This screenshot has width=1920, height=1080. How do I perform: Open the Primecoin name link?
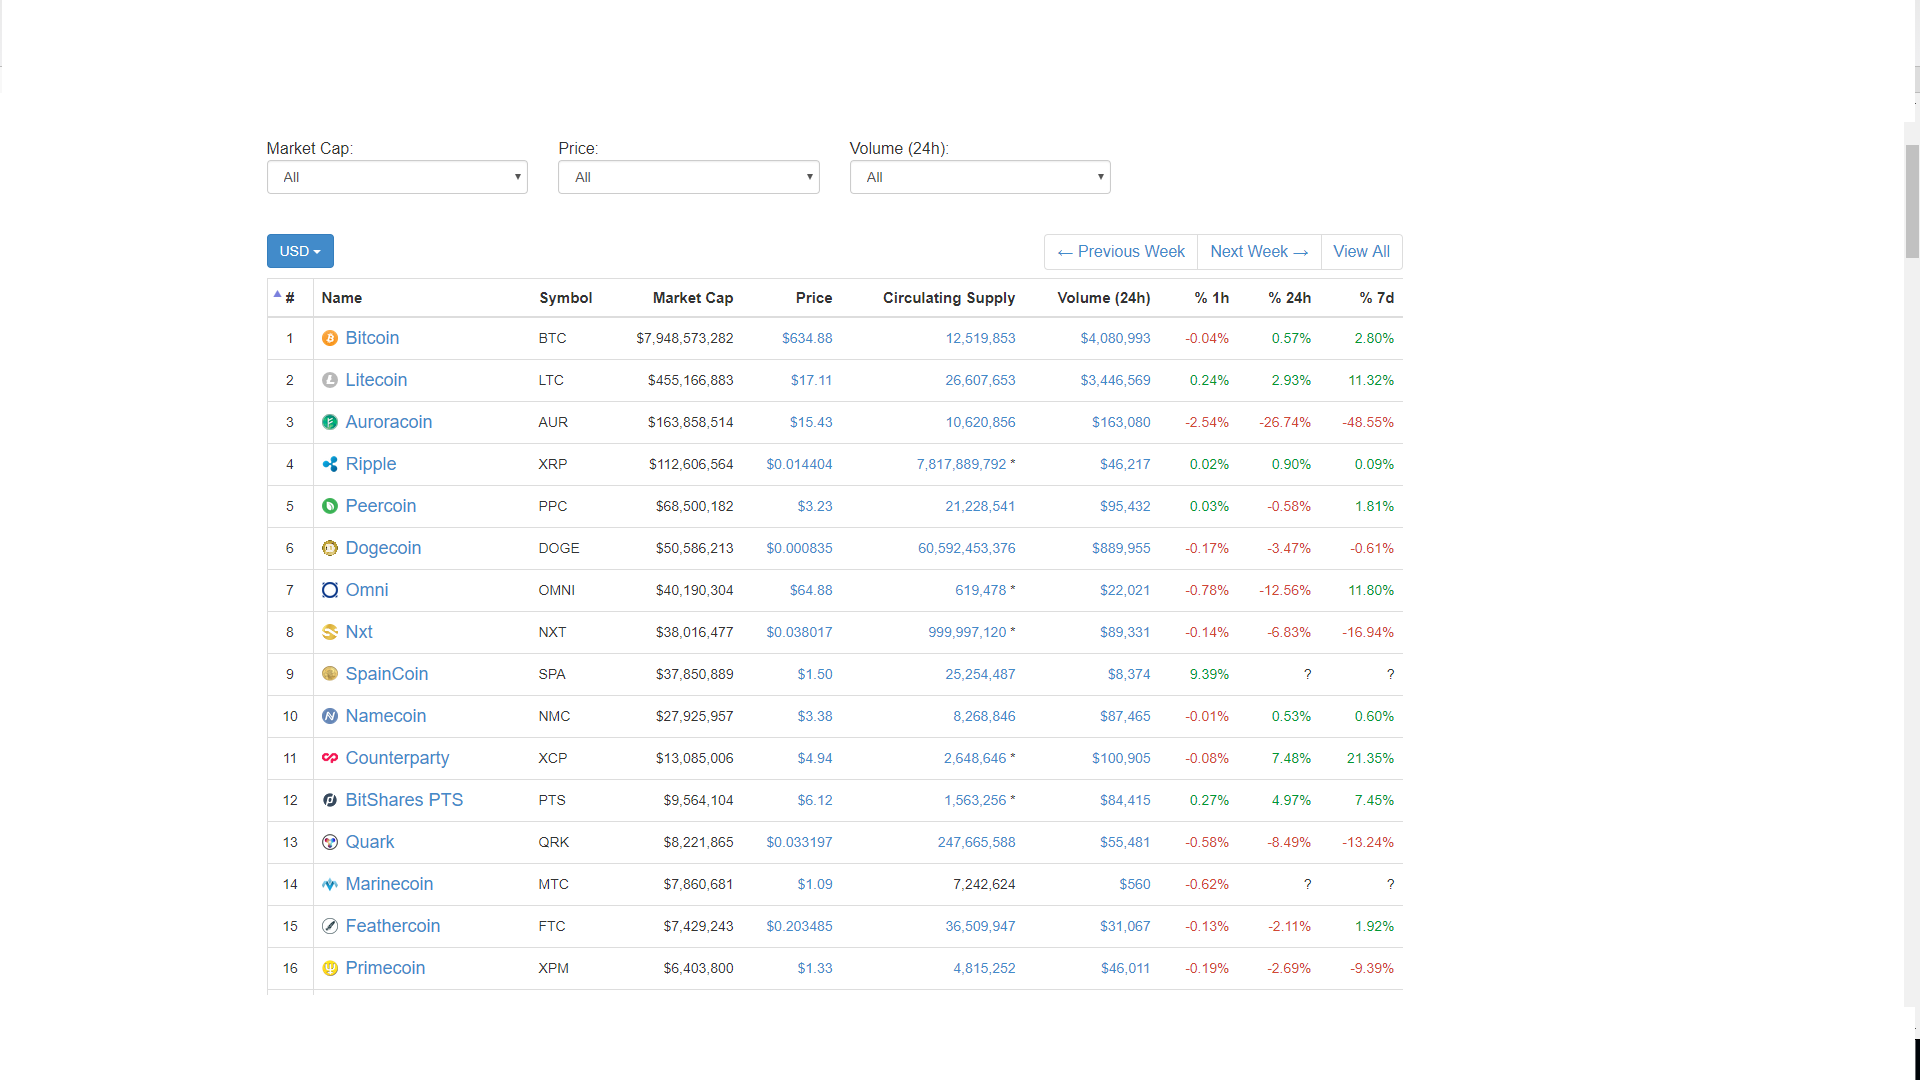click(x=385, y=968)
